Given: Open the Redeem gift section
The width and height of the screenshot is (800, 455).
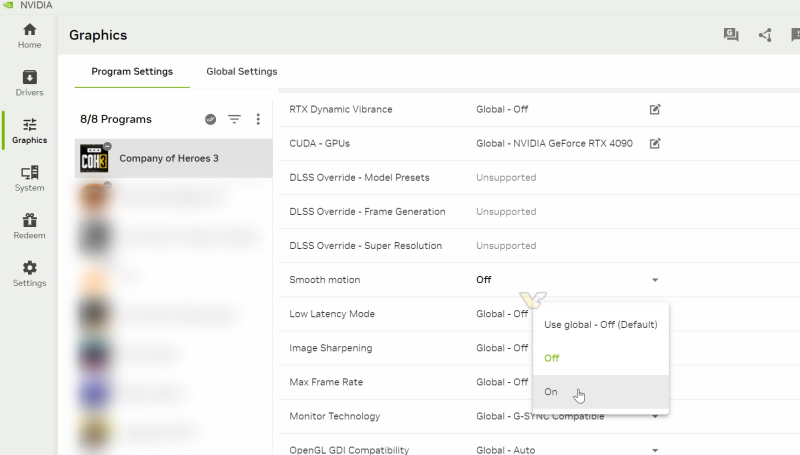Looking at the screenshot, I should [x=29, y=226].
